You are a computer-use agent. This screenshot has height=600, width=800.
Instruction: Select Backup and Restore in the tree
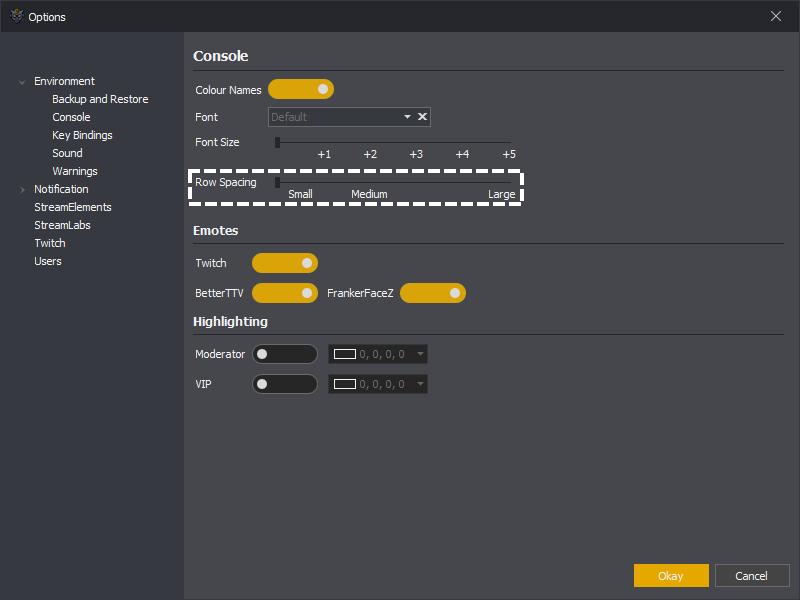[x=100, y=99]
